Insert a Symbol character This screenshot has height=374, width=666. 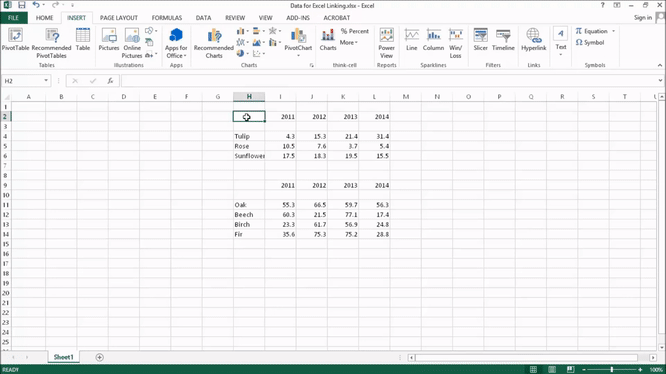coord(590,42)
